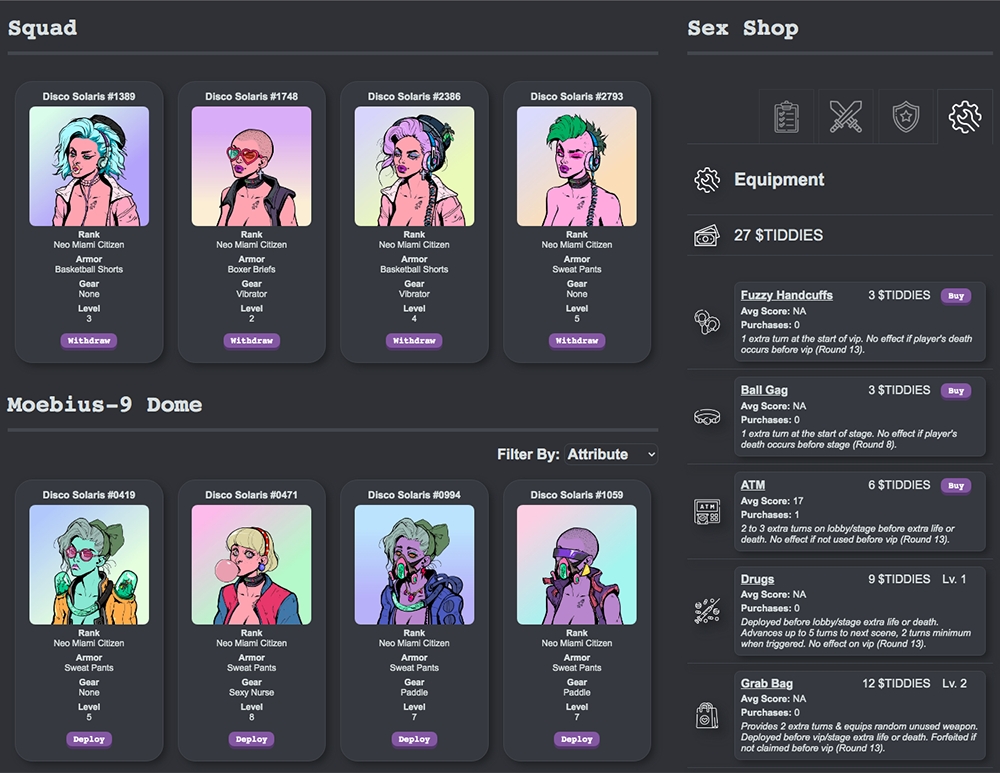Click the Grab Bag shopping bag icon
The width and height of the screenshot is (1000, 773).
tap(707, 715)
